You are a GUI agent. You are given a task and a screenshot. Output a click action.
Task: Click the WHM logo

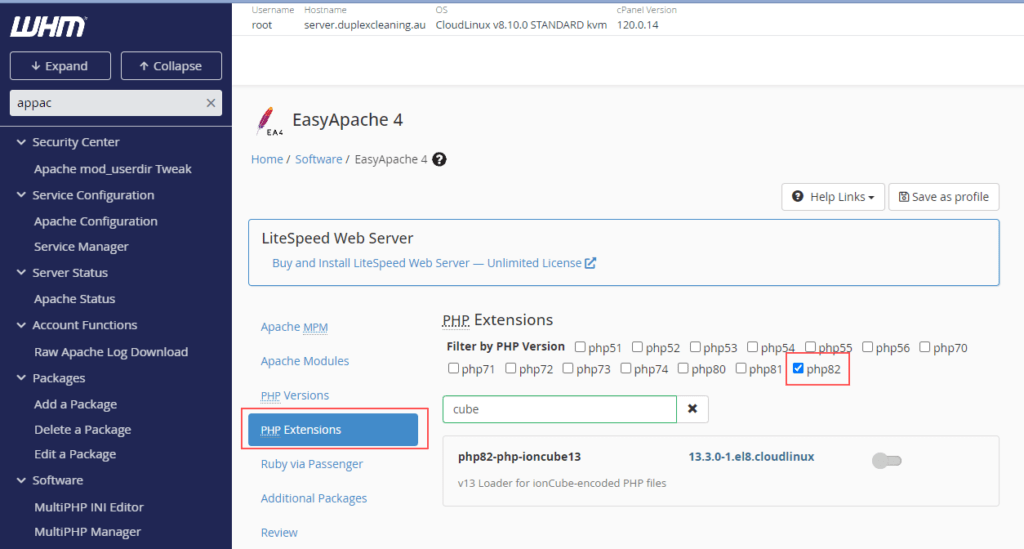[x=48, y=26]
